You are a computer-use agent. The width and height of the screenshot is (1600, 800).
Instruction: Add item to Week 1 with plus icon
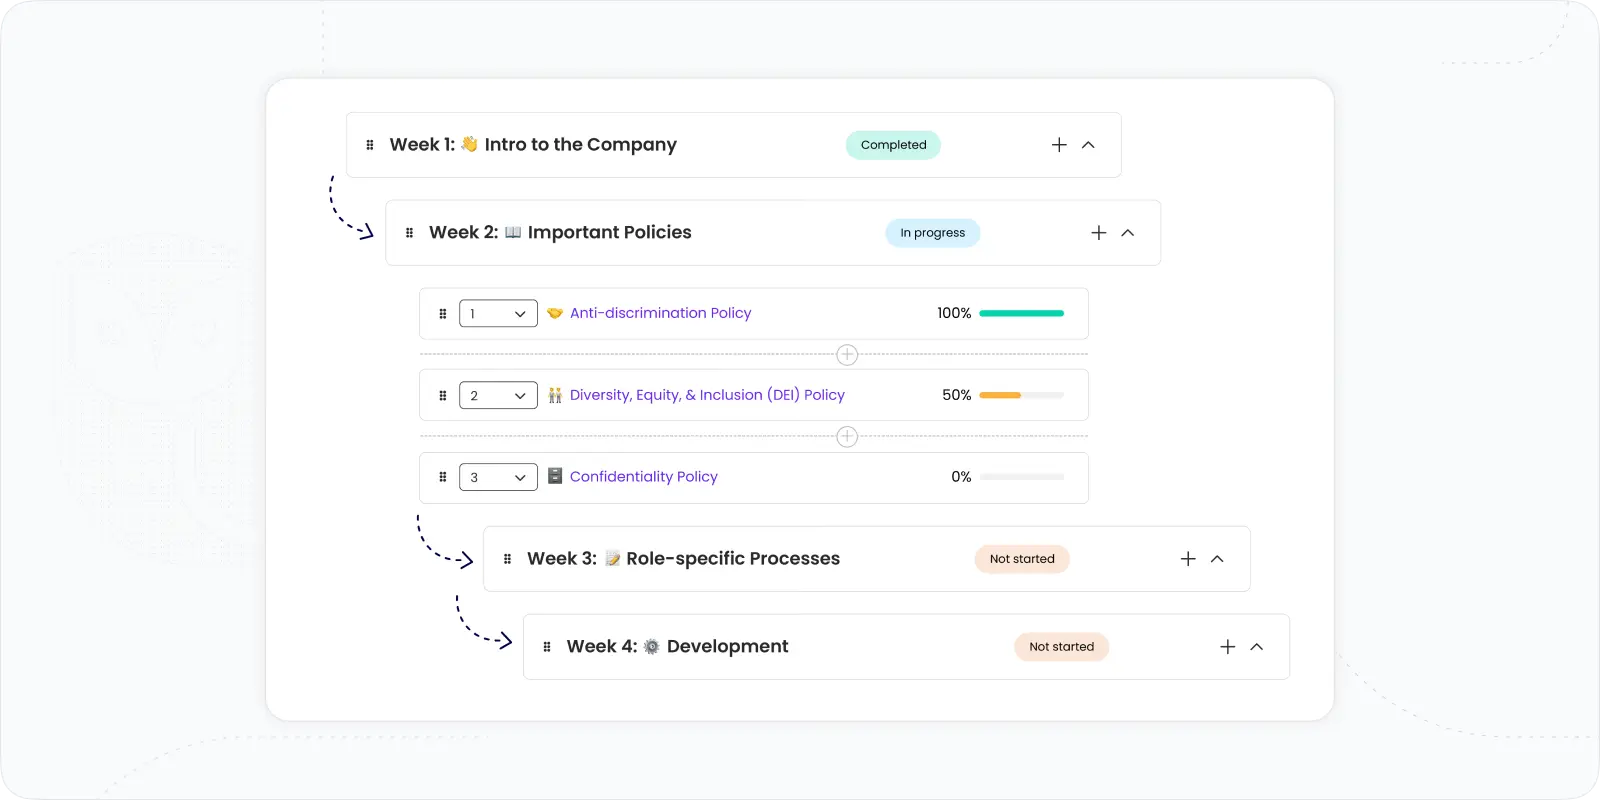point(1059,145)
